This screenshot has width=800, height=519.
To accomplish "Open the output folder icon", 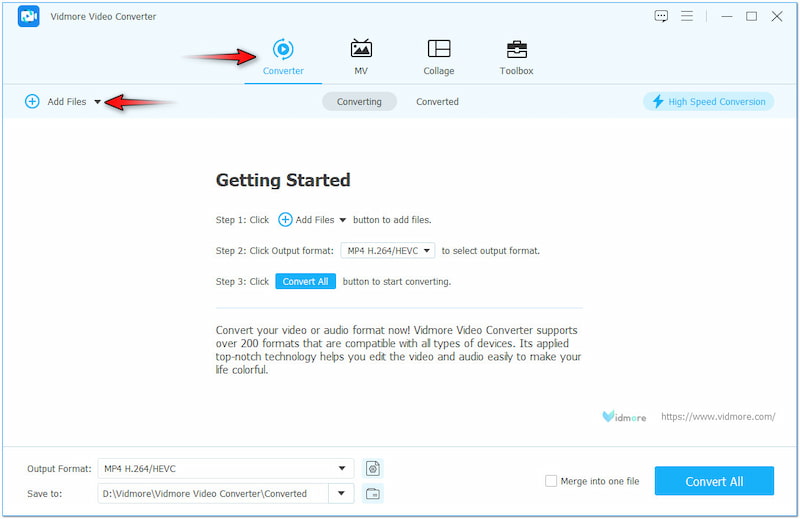I will pos(373,493).
